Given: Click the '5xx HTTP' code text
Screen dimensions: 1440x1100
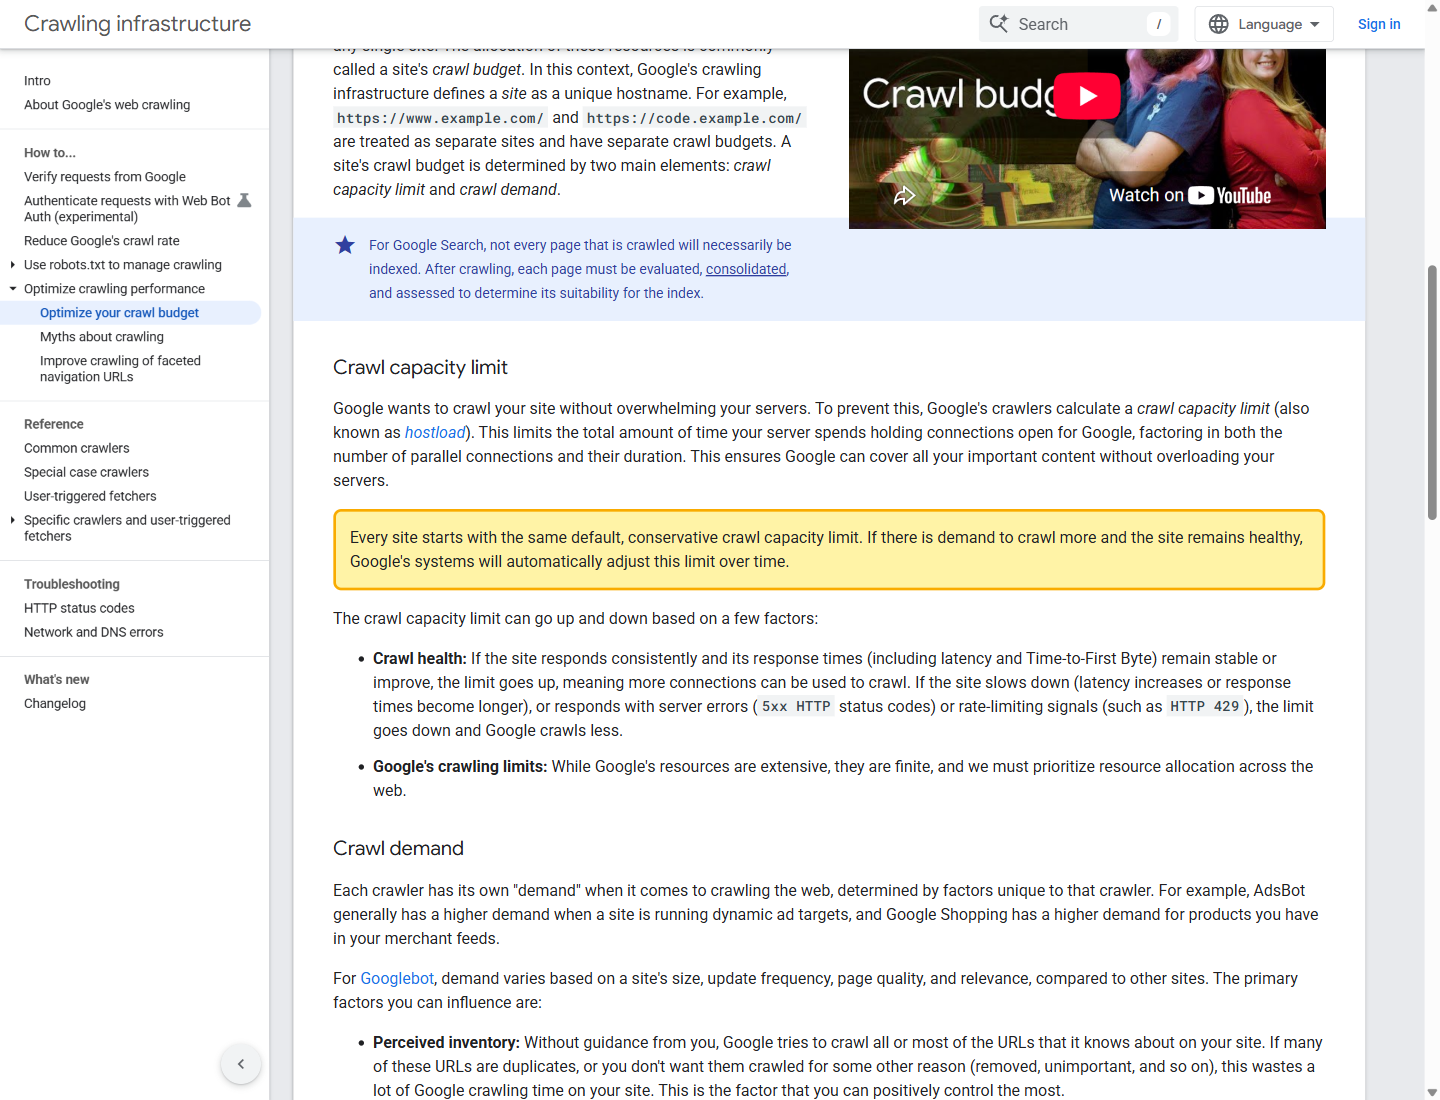Looking at the screenshot, I should tap(796, 707).
